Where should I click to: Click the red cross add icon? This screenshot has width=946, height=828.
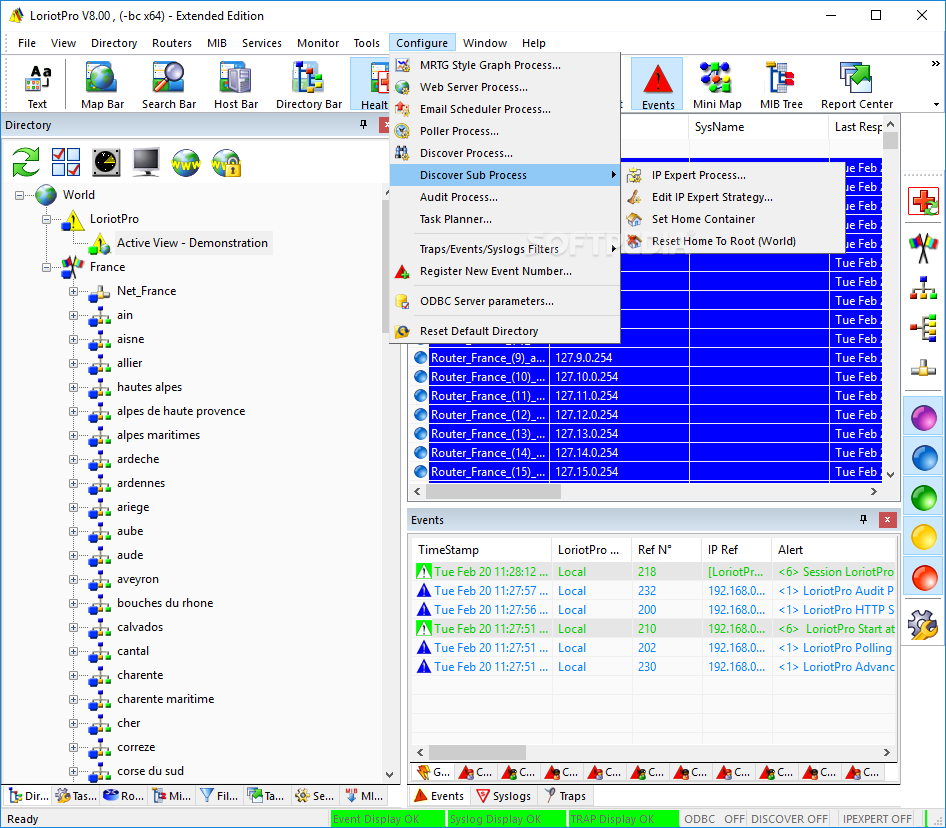[x=924, y=201]
